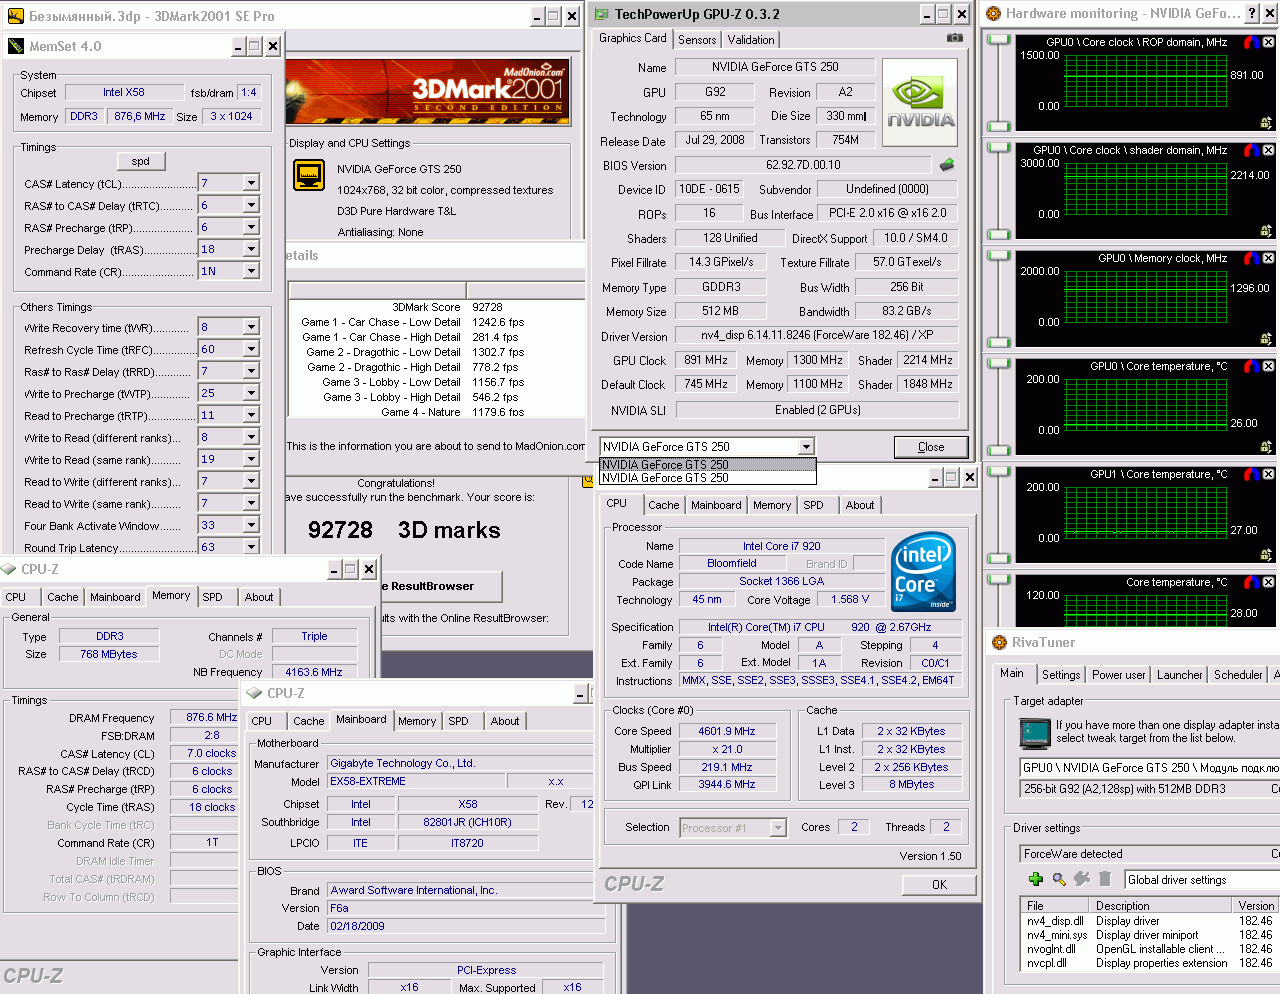The image size is (1280, 994).
Task: Click the plug icon in RivaTuner driver settings
Action: (x=1082, y=879)
